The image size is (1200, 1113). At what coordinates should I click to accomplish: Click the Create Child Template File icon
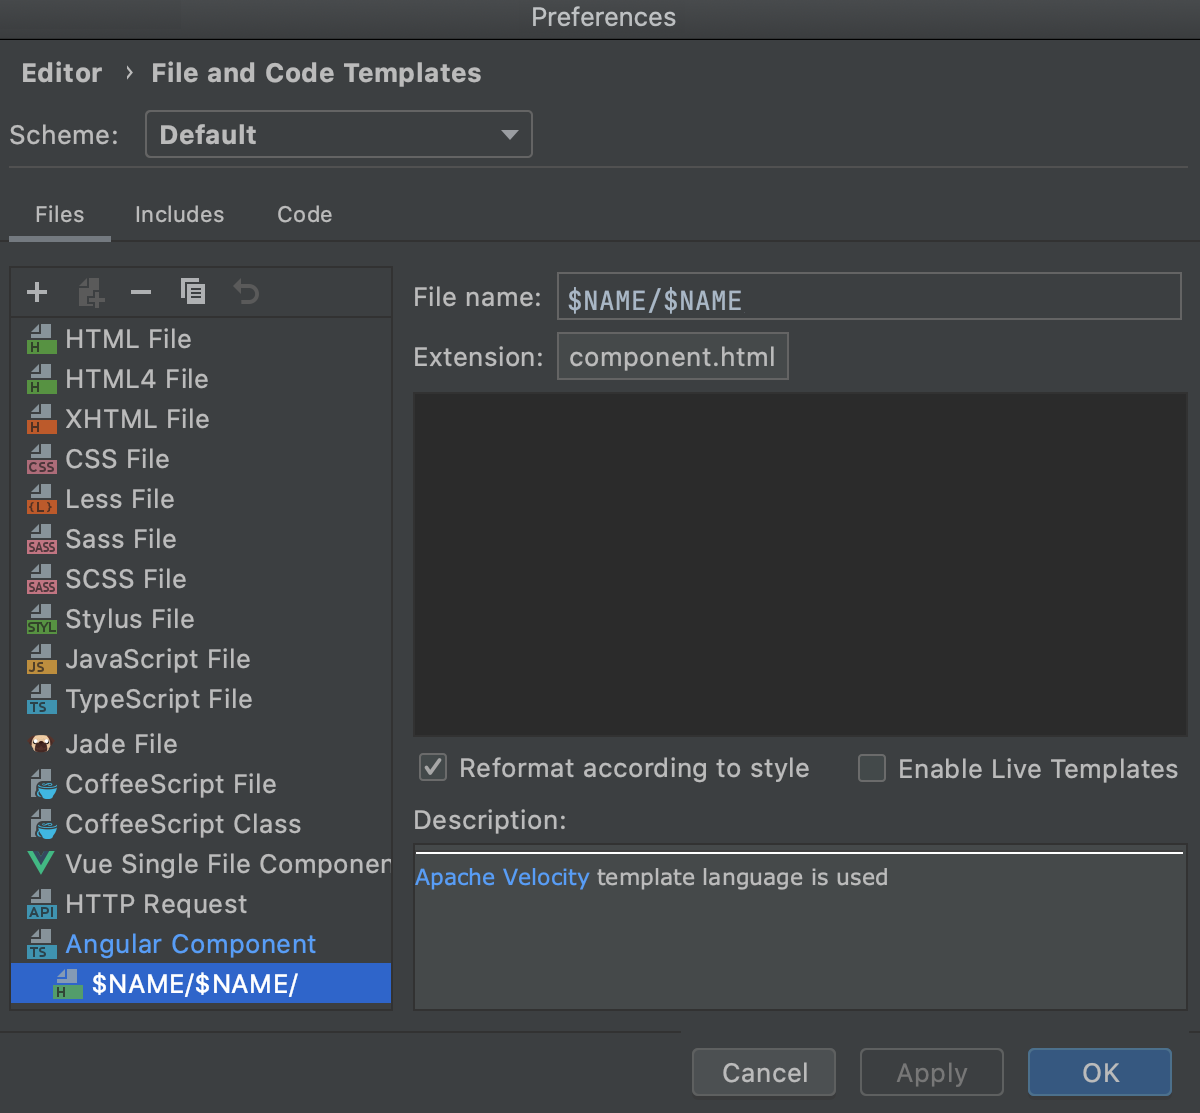90,292
